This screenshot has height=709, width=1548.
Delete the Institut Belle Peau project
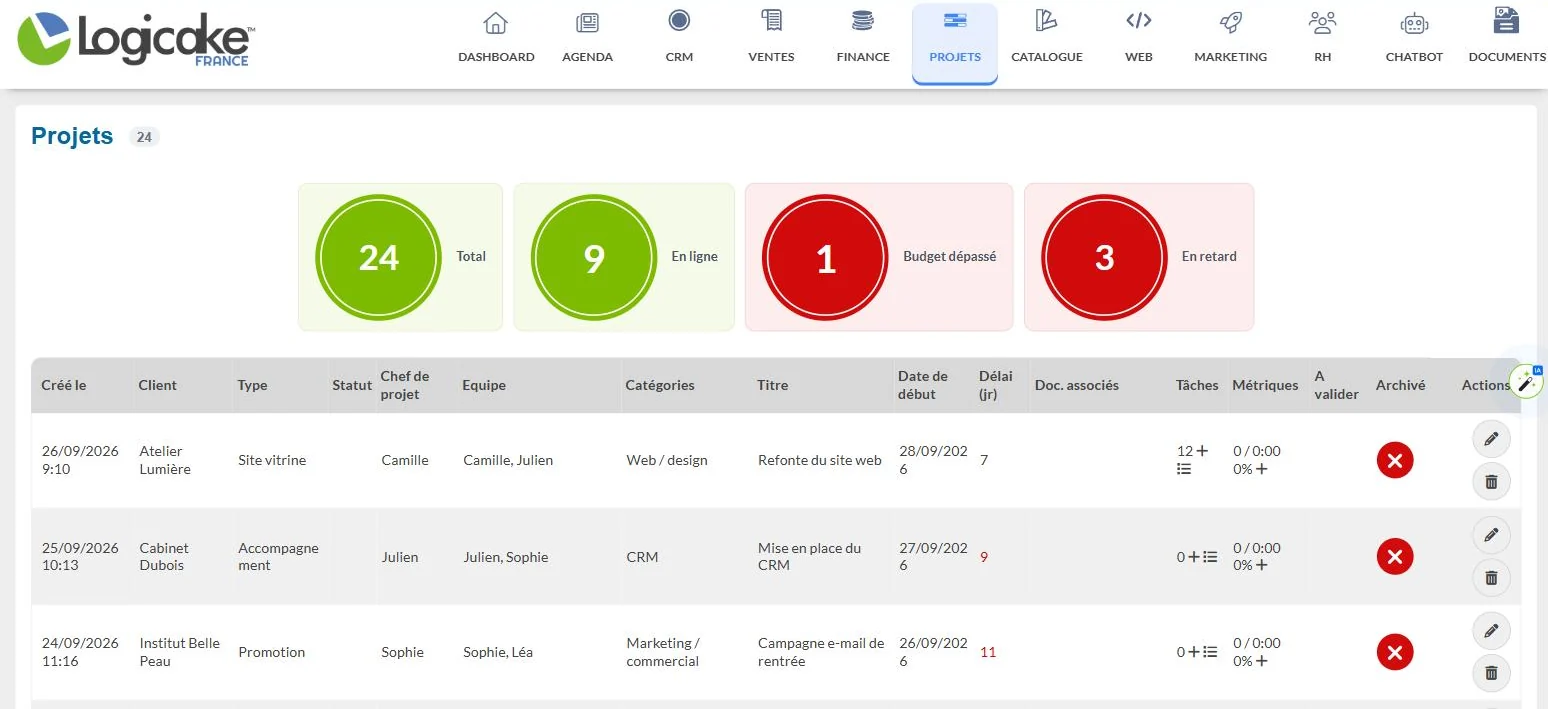click(x=1491, y=674)
